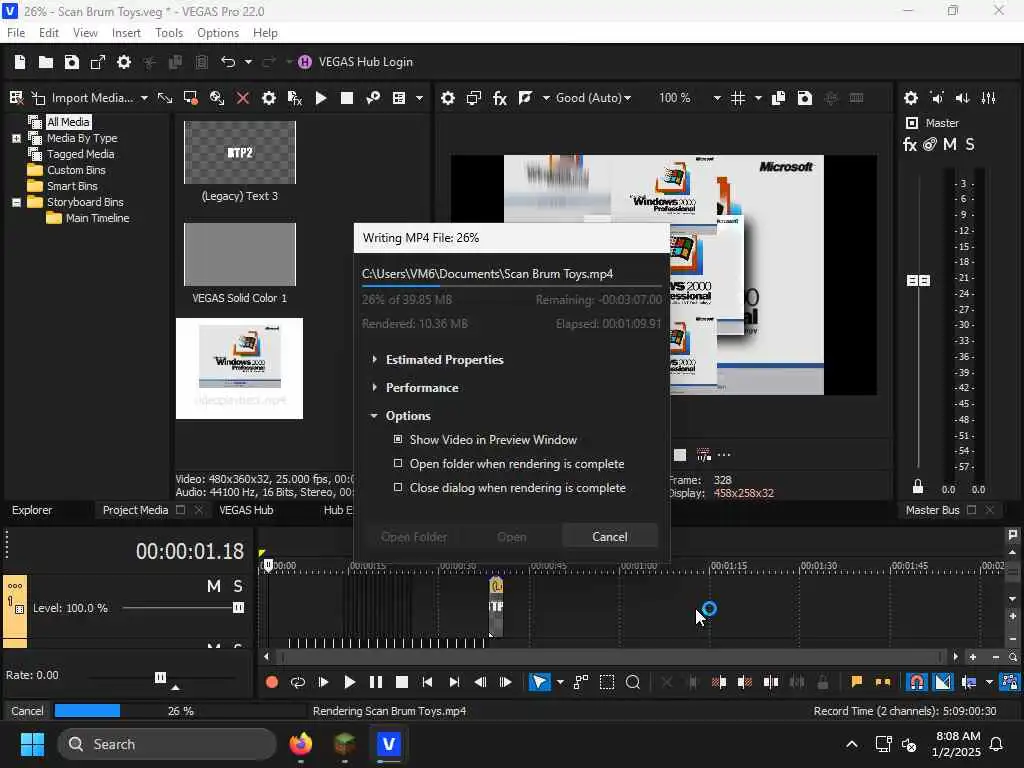This screenshot has height=768, width=1024.
Task: Open the Insert menu
Action: pyautogui.click(x=126, y=33)
